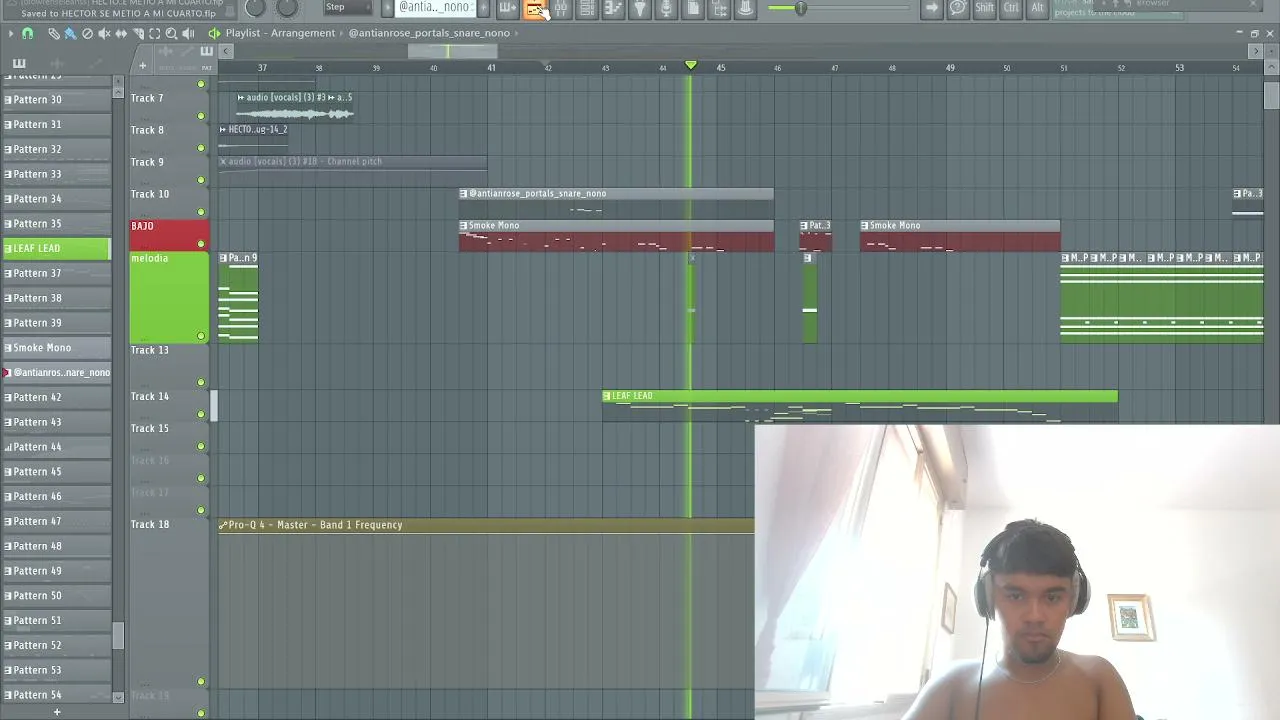Enable the magnet snap option
The height and width of the screenshot is (720, 1280).
pos(27,33)
